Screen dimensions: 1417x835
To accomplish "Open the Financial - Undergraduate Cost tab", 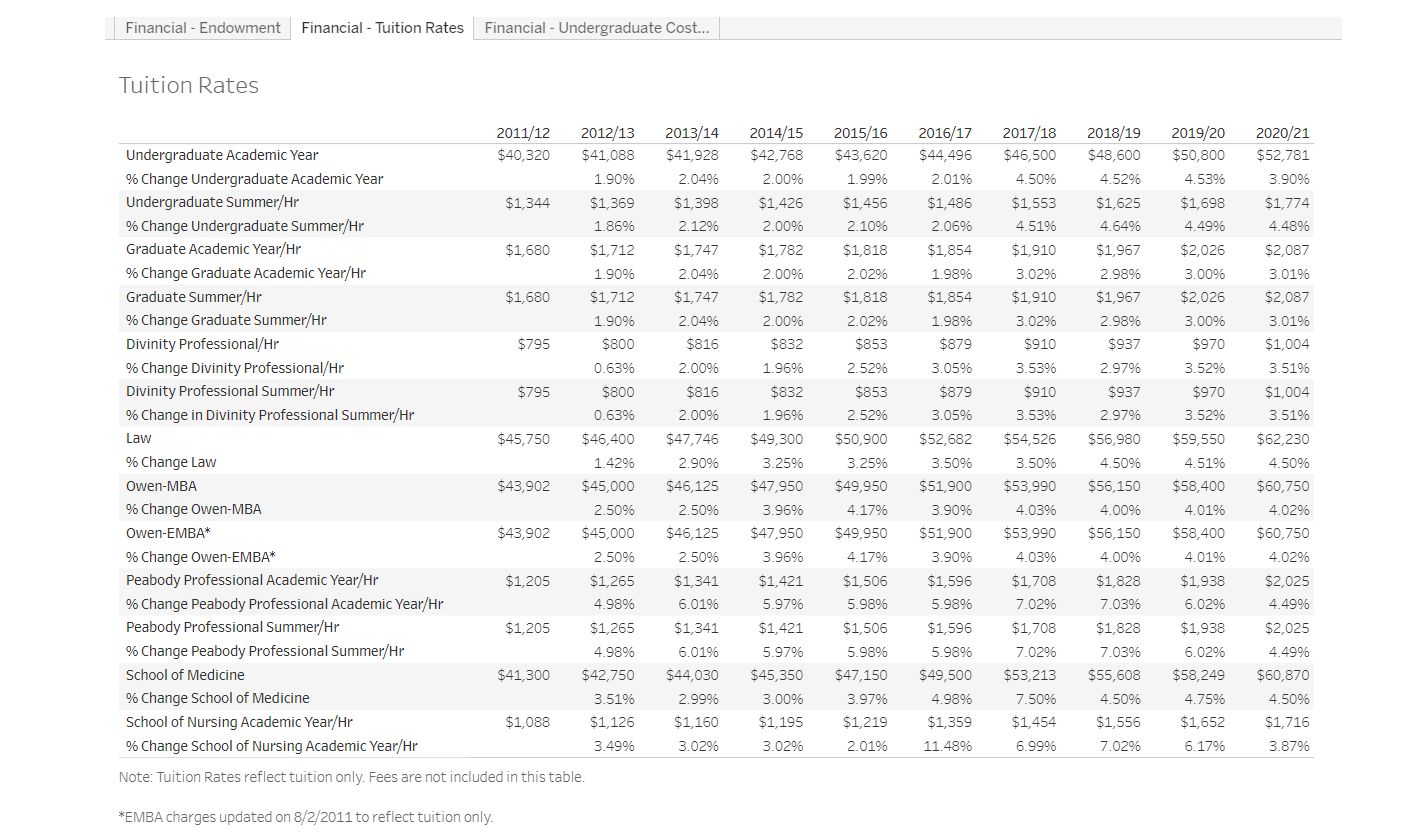I will click(596, 27).
